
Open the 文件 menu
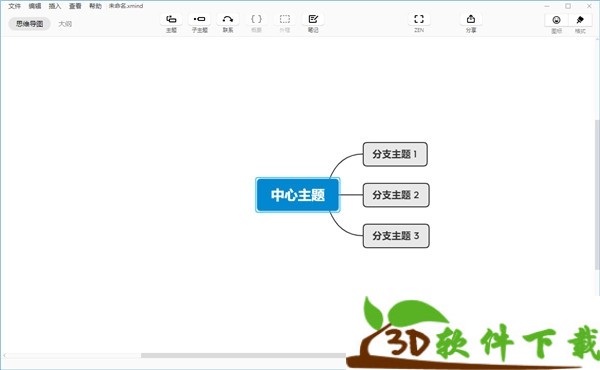tap(15, 6)
